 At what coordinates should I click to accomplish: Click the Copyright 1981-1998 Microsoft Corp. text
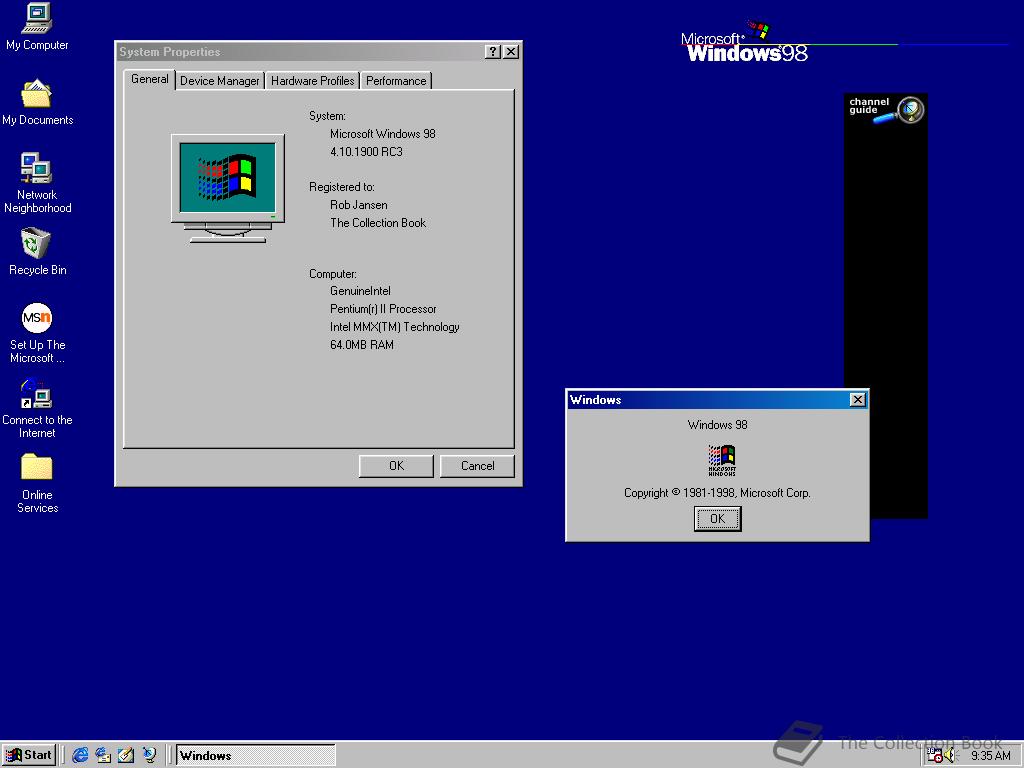[x=717, y=493]
